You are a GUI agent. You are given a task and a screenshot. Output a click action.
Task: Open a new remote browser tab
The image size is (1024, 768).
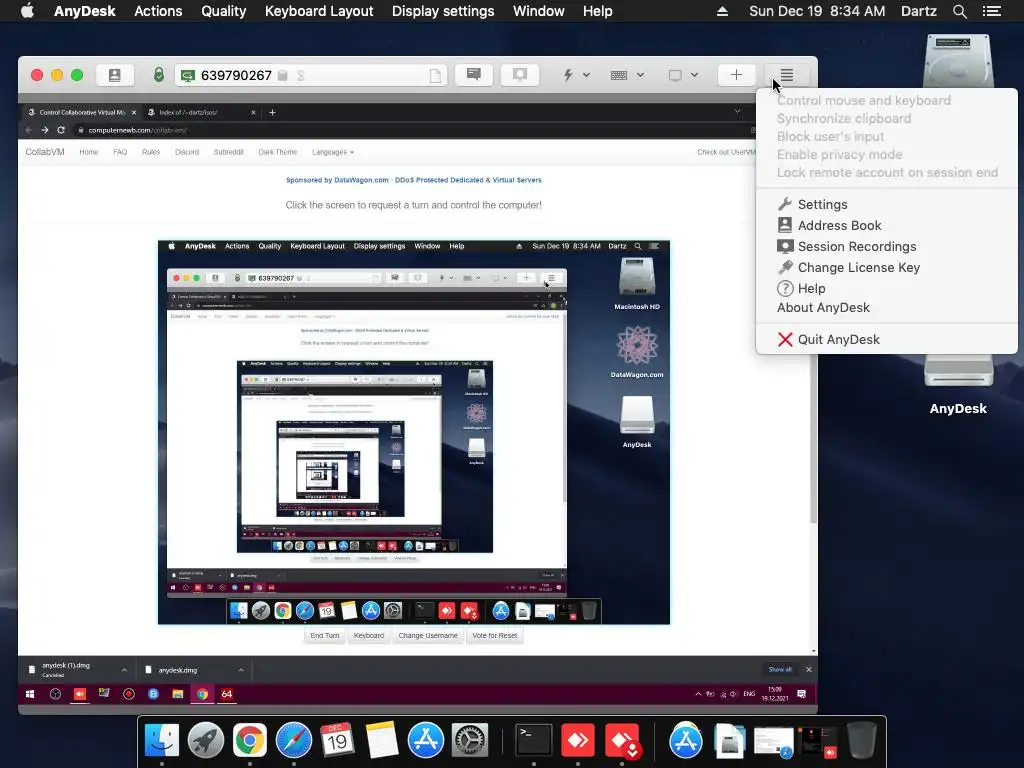[272, 112]
